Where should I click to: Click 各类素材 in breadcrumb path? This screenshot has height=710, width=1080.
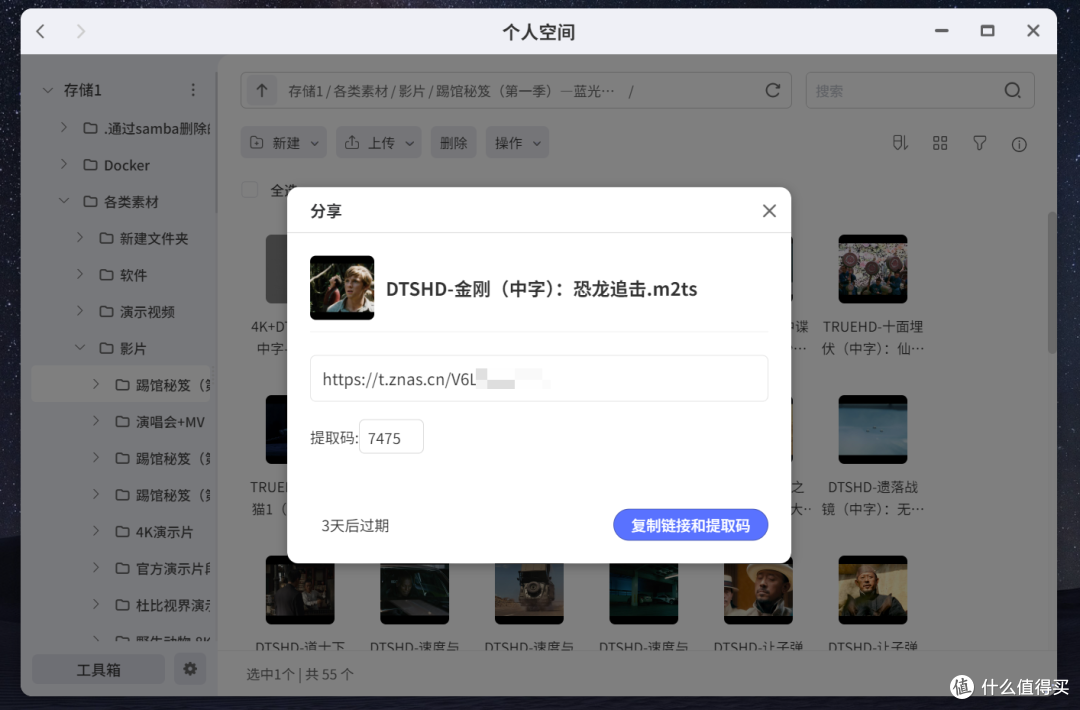(361, 91)
